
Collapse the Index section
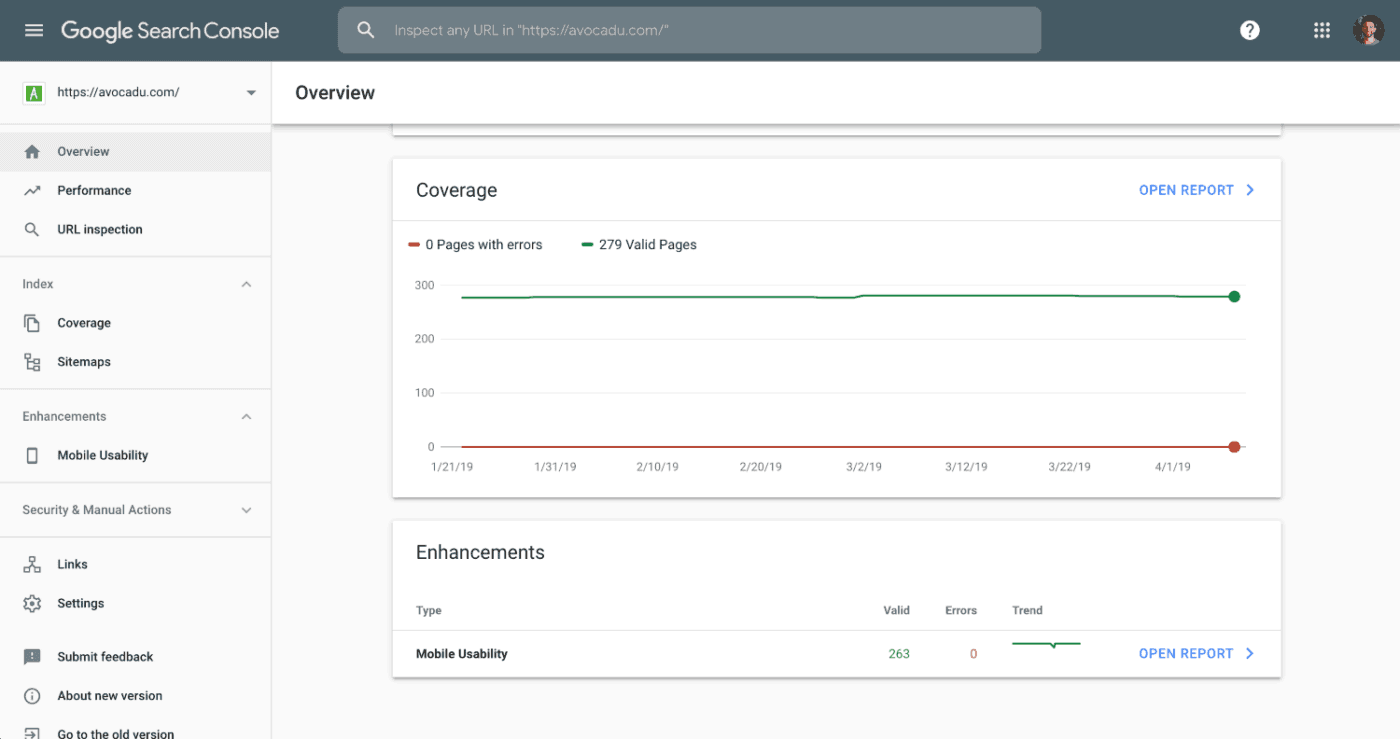(246, 283)
